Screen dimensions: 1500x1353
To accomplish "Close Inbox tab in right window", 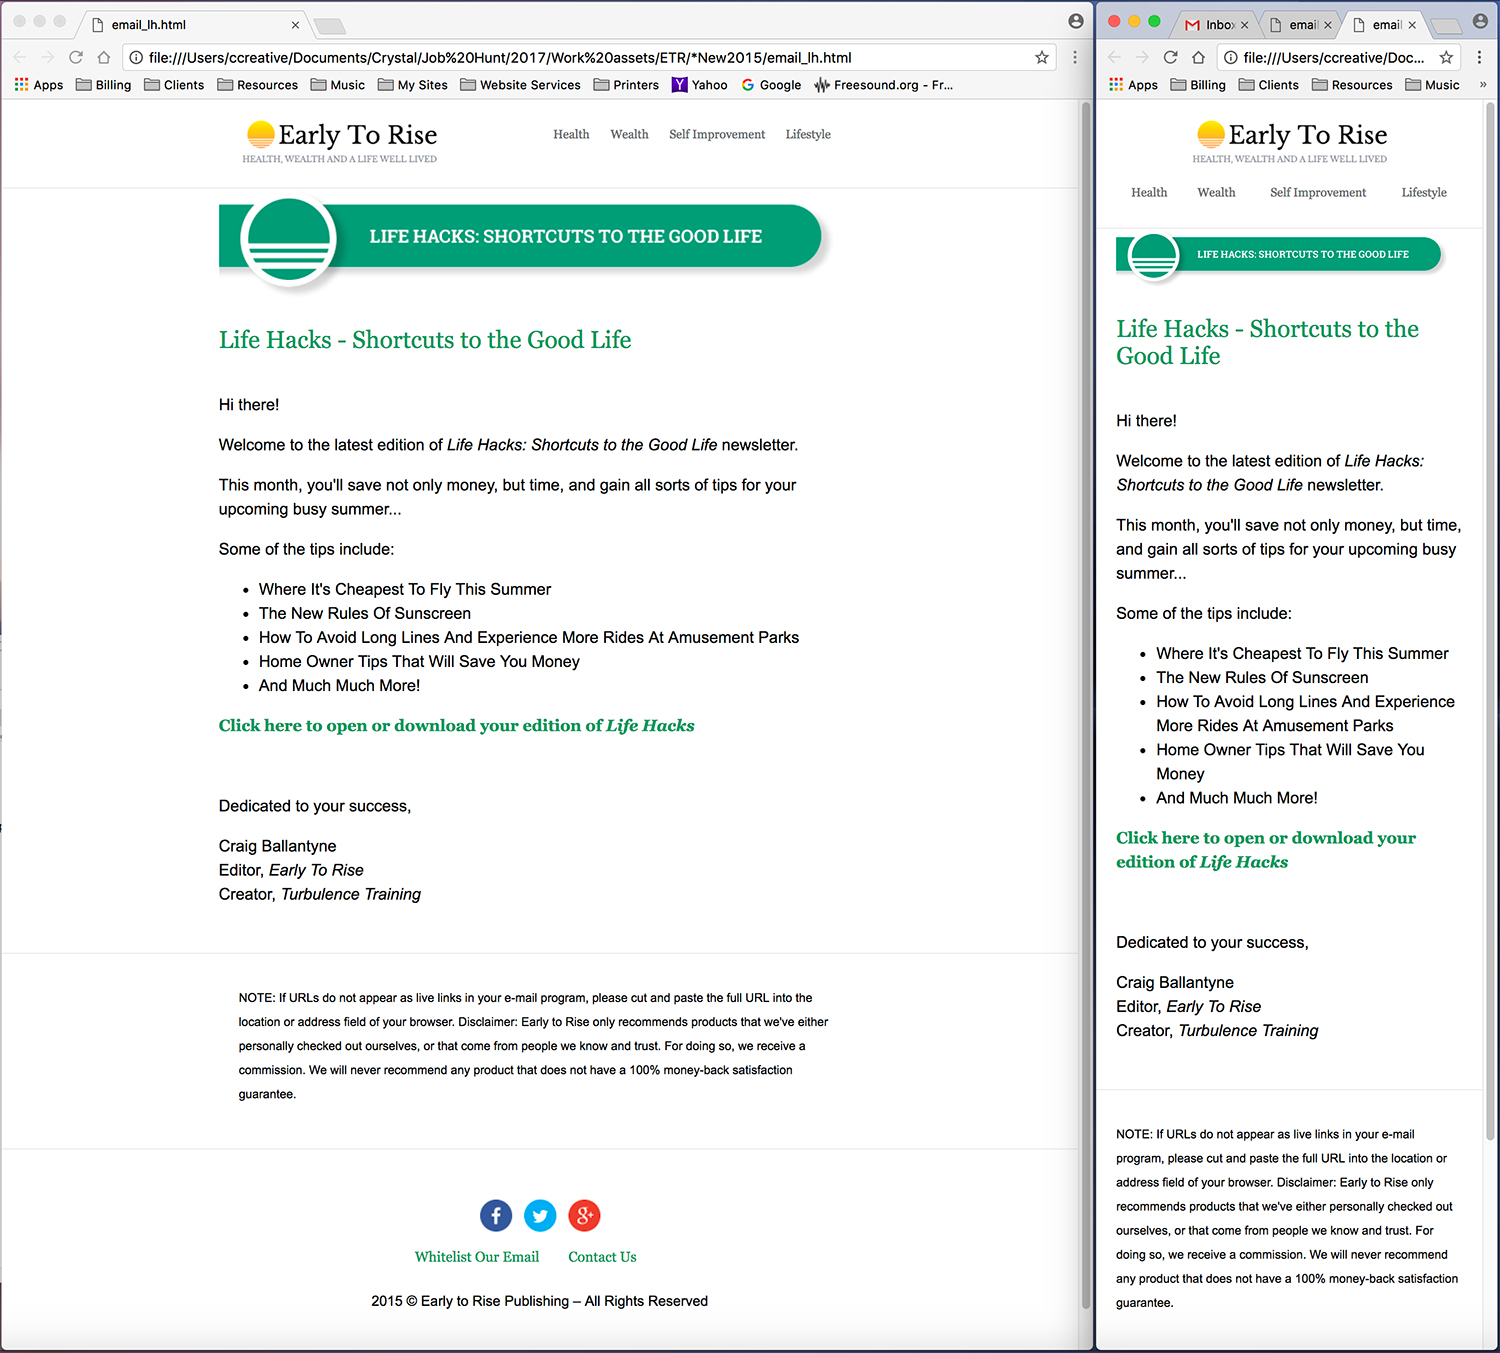I will click(x=1244, y=25).
